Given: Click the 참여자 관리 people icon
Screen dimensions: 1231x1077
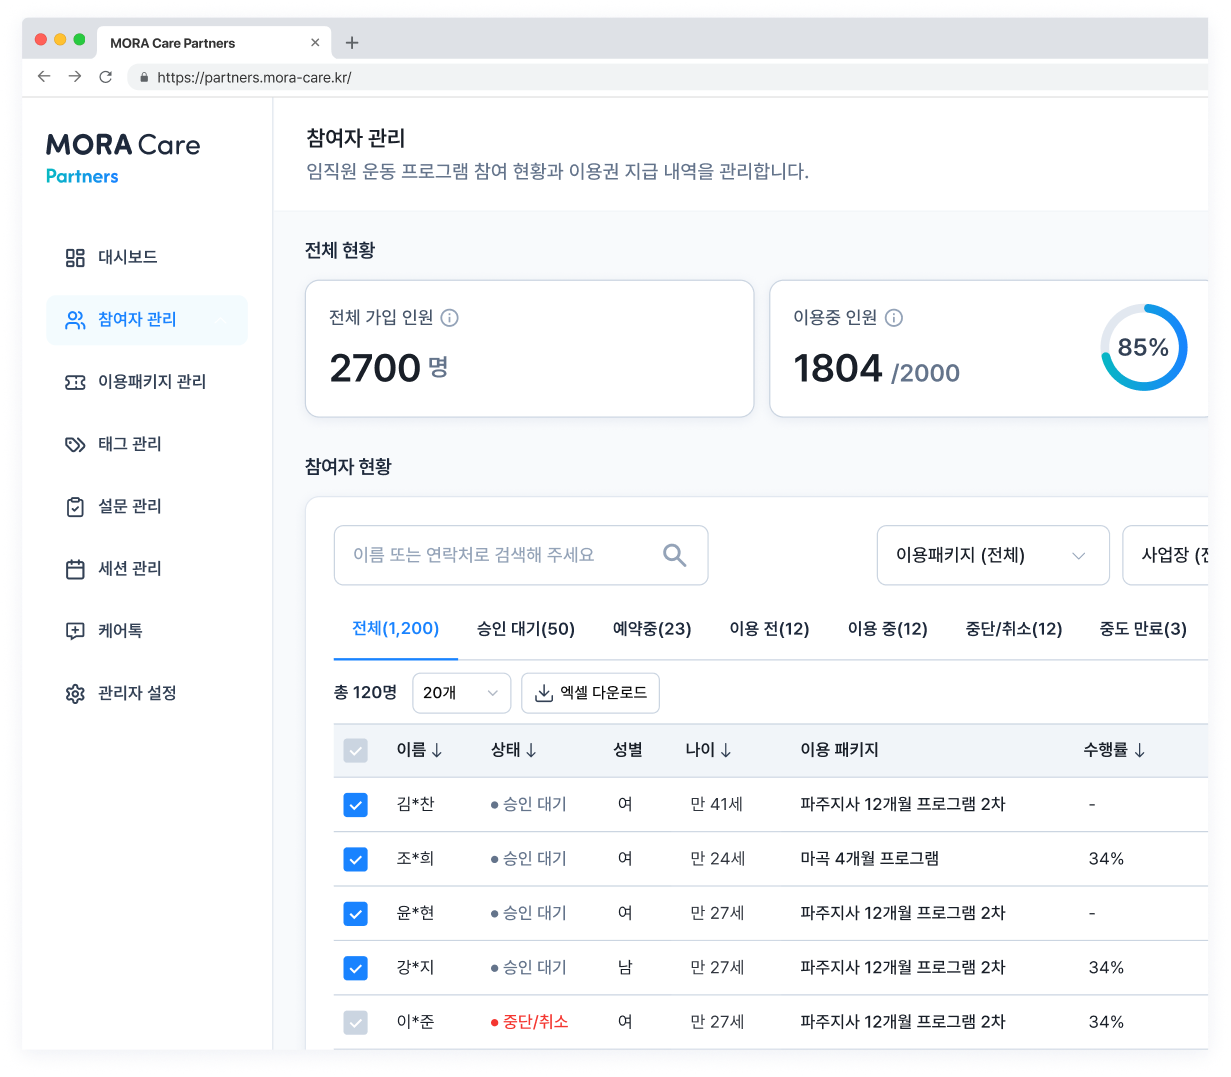Looking at the screenshot, I should tap(75, 320).
